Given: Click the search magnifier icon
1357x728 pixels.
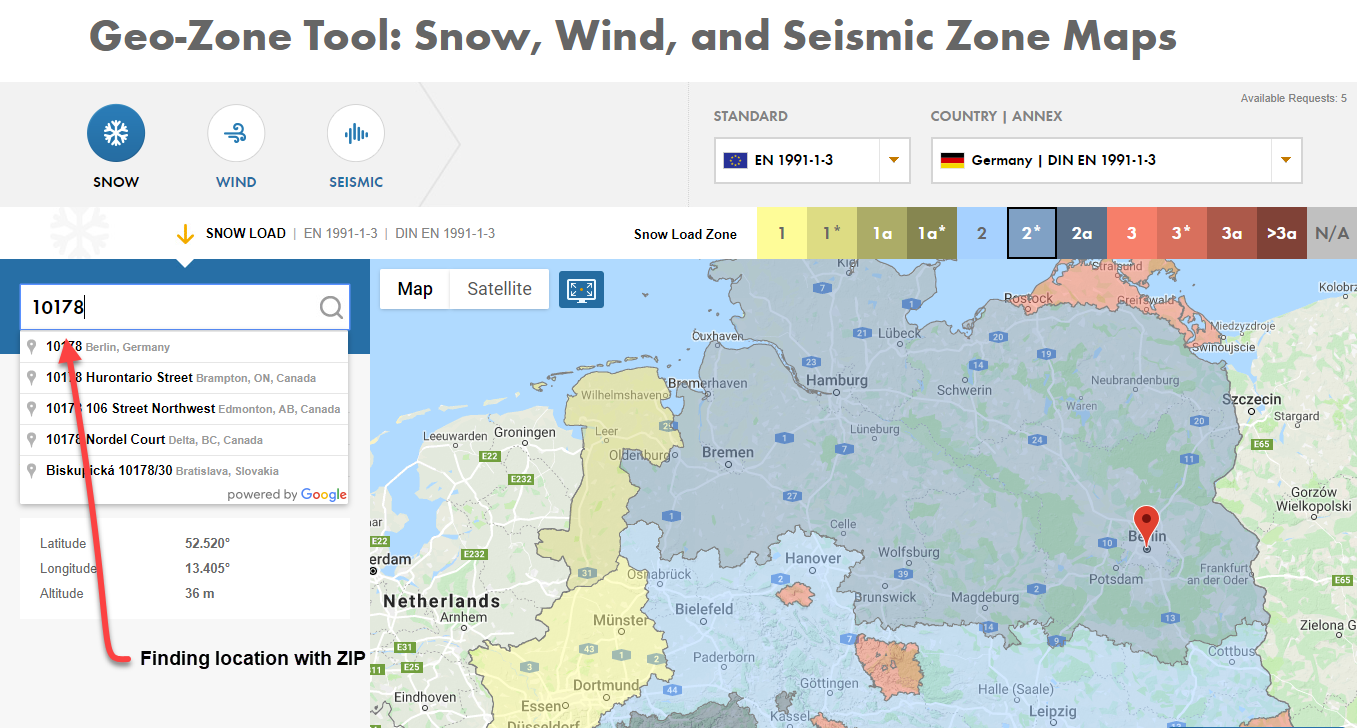Looking at the screenshot, I should (x=331, y=307).
